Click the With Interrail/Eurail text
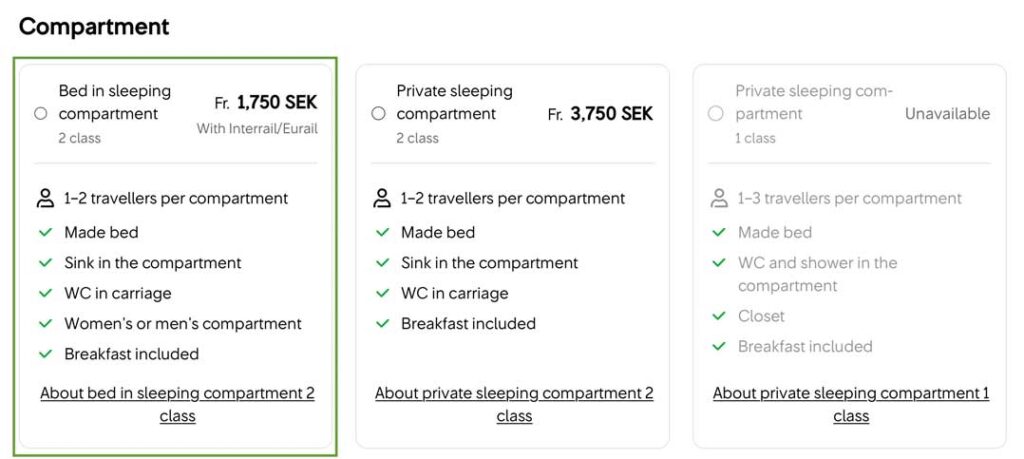This screenshot has height=459, width=1024. click(x=257, y=128)
